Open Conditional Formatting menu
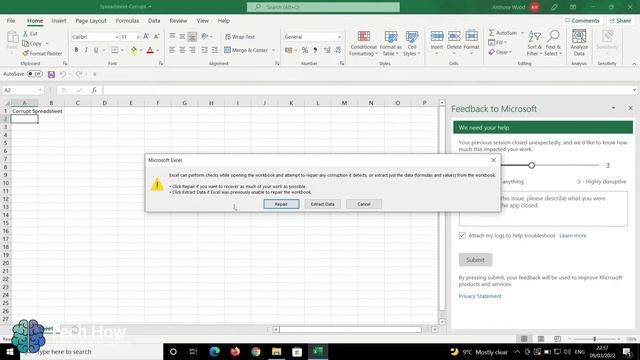 coord(363,43)
